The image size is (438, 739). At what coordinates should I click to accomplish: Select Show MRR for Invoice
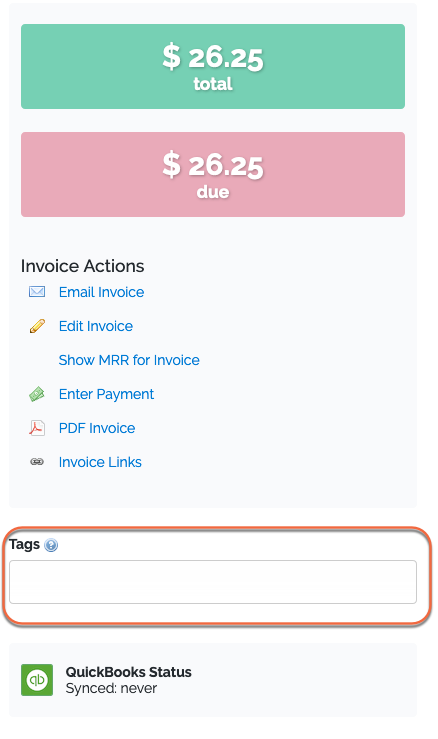[129, 360]
